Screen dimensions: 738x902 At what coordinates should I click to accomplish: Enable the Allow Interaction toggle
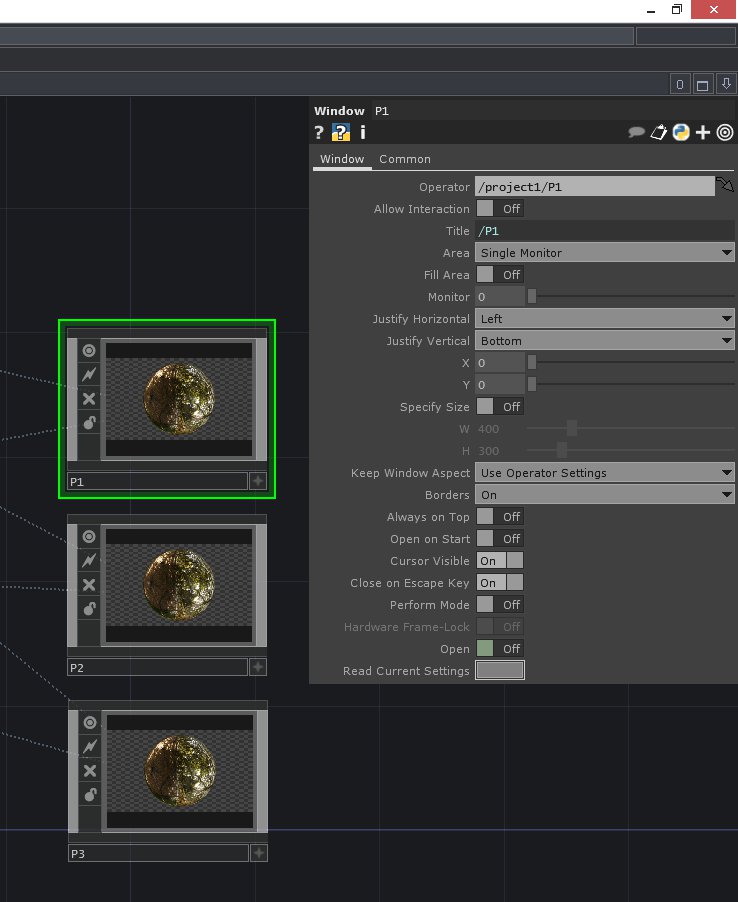tap(499, 209)
